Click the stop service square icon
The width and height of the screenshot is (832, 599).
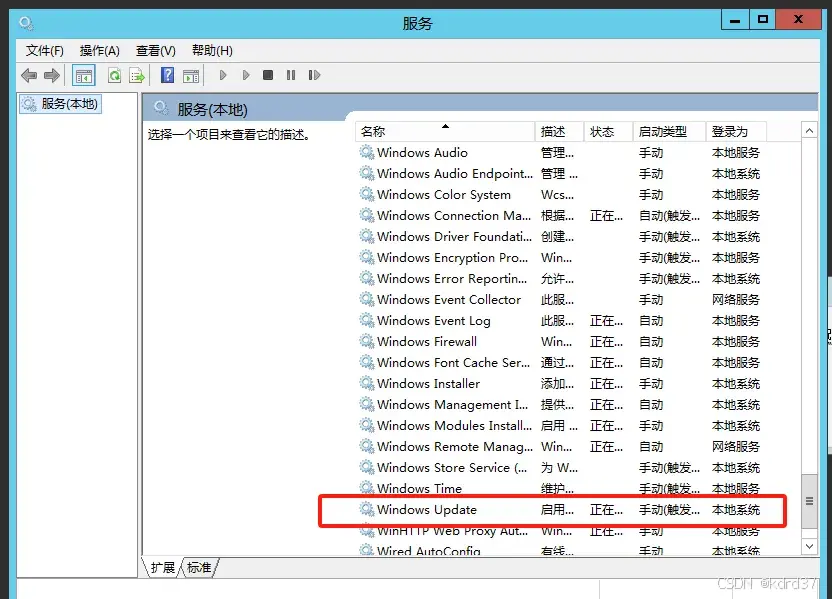(268, 75)
